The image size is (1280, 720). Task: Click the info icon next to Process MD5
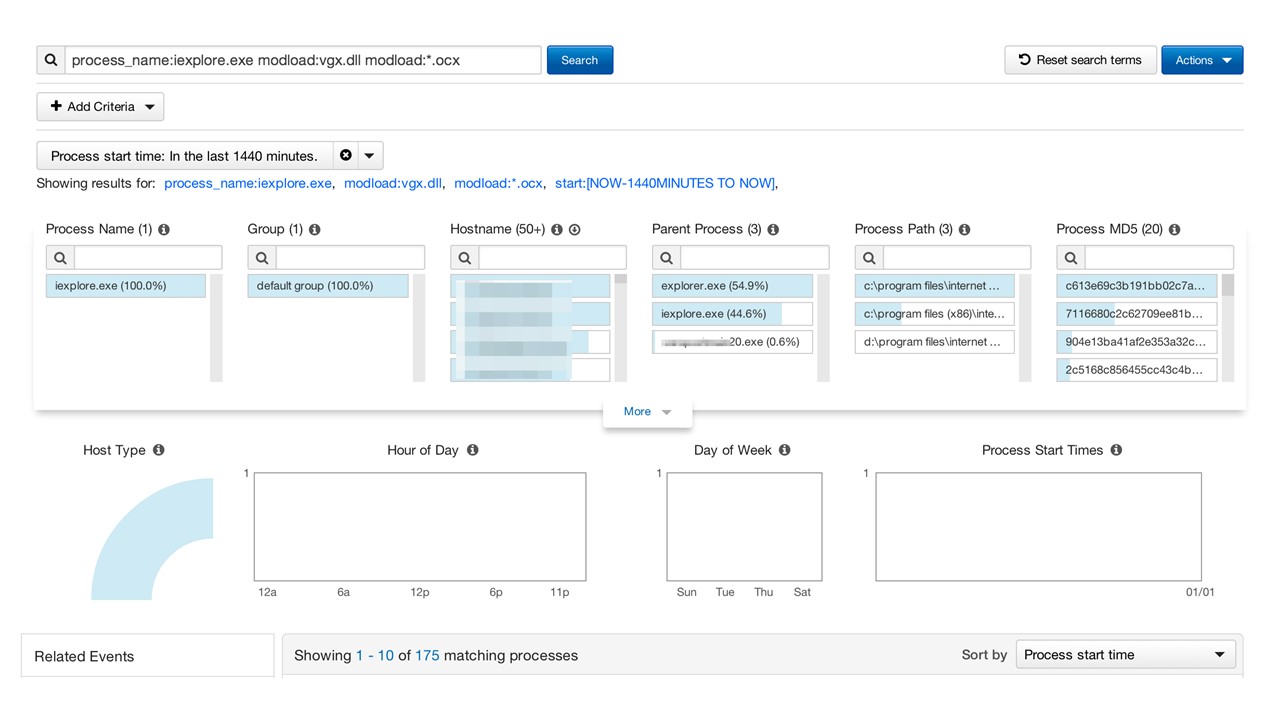tap(1174, 229)
